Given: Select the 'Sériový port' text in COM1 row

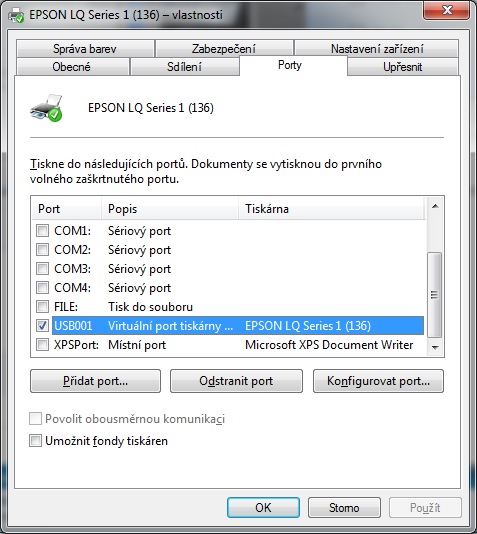Looking at the screenshot, I should point(140,231).
